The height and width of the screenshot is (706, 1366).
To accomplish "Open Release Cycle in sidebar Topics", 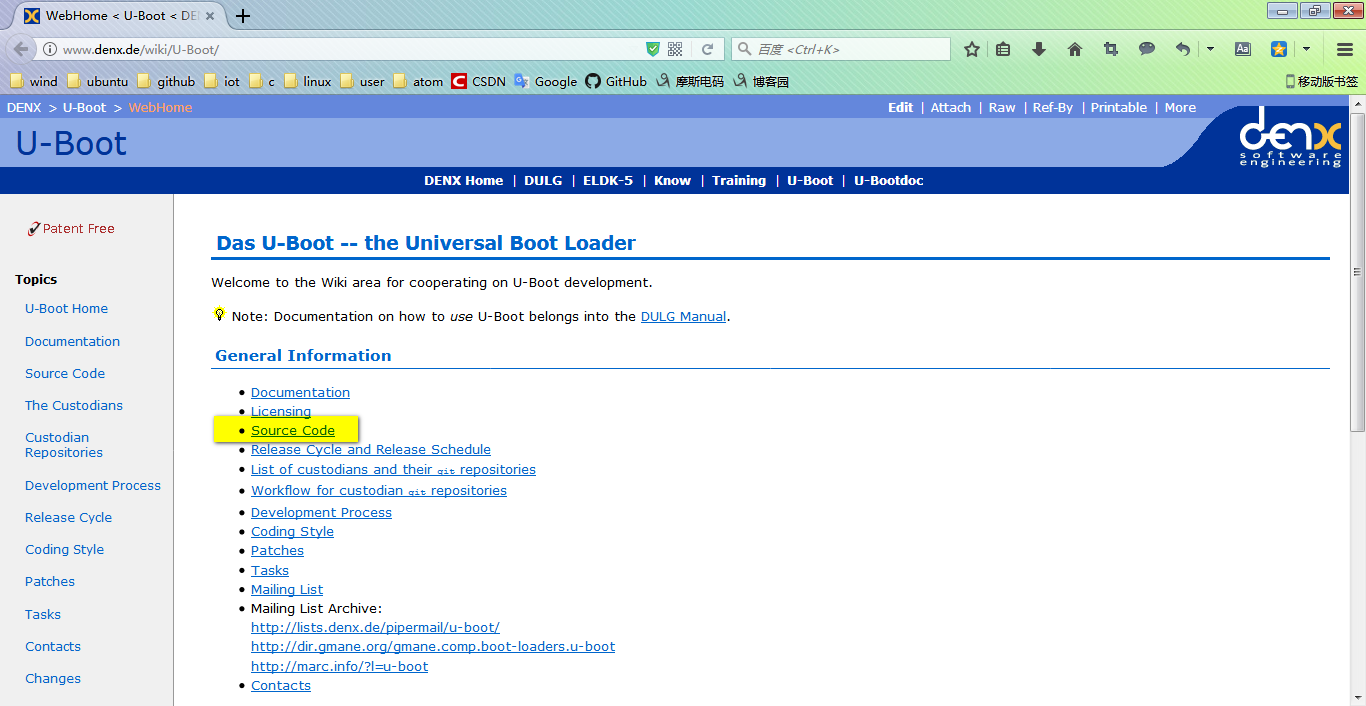I will coord(68,517).
